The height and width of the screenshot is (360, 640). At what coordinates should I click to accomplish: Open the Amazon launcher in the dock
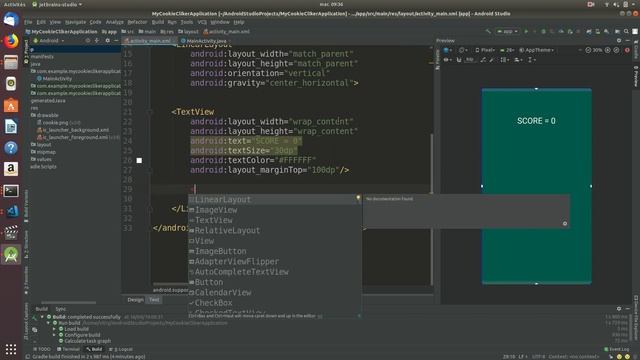pyautogui.click(x=11, y=169)
